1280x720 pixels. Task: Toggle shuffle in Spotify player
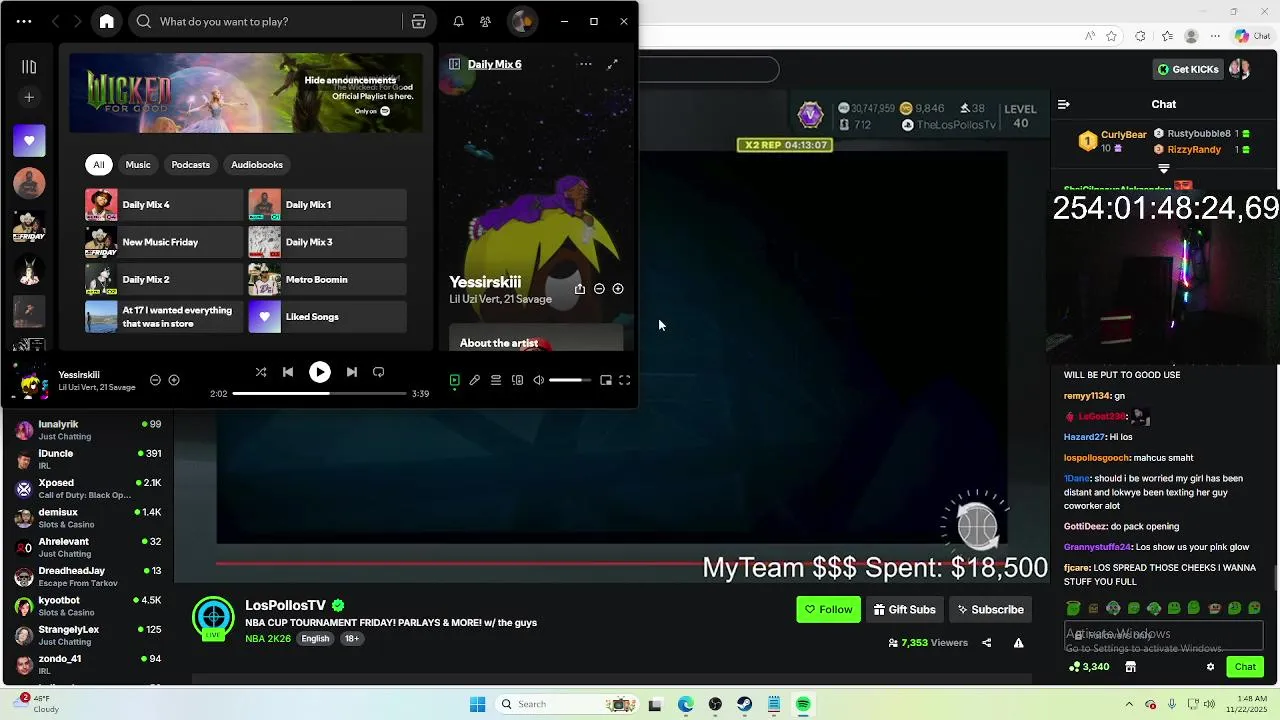pyautogui.click(x=261, y=372)
